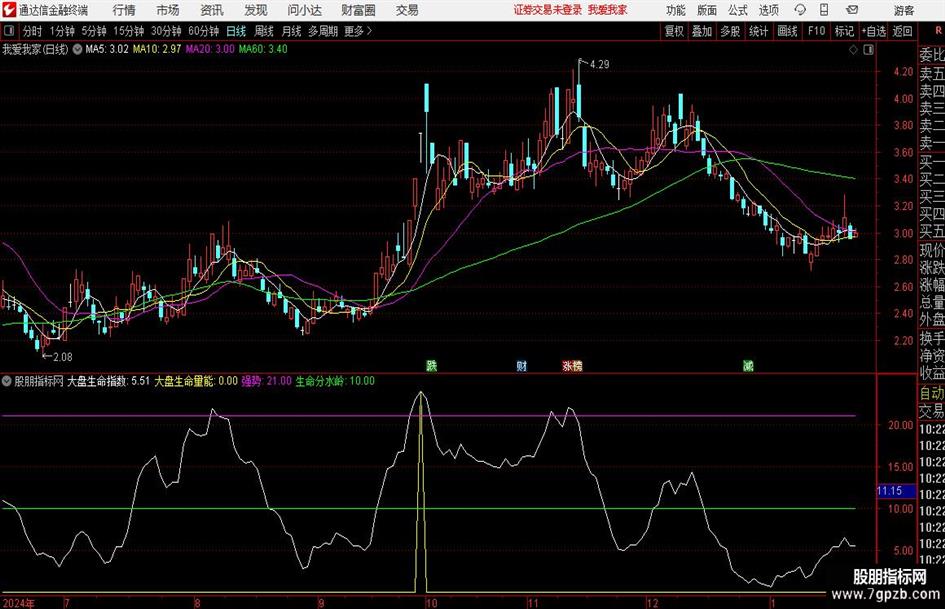This screenshot has height=609, width=945.
Task: Expand the main chart indicator dropdown arrow
Action: (77, 49)
